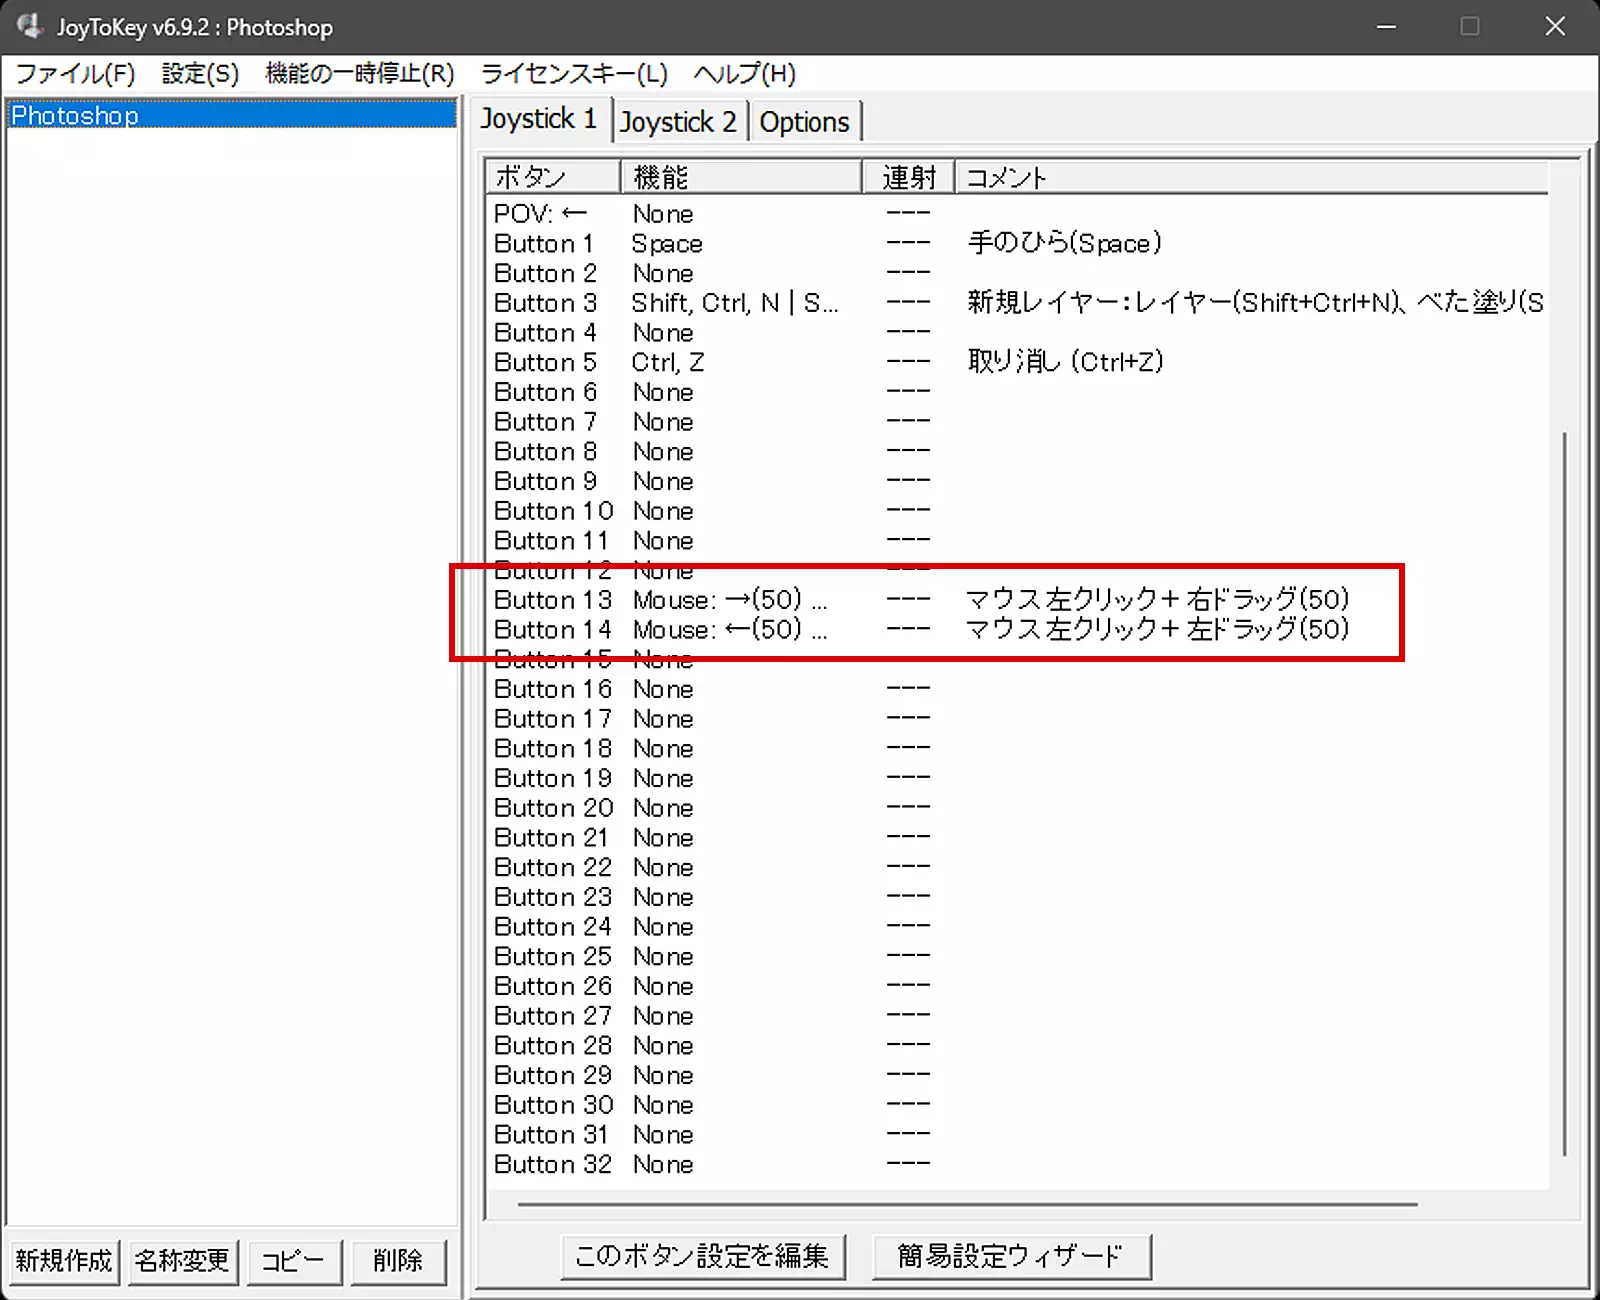
Task: Select the Button 11 row
Action: pos(1017,541)
